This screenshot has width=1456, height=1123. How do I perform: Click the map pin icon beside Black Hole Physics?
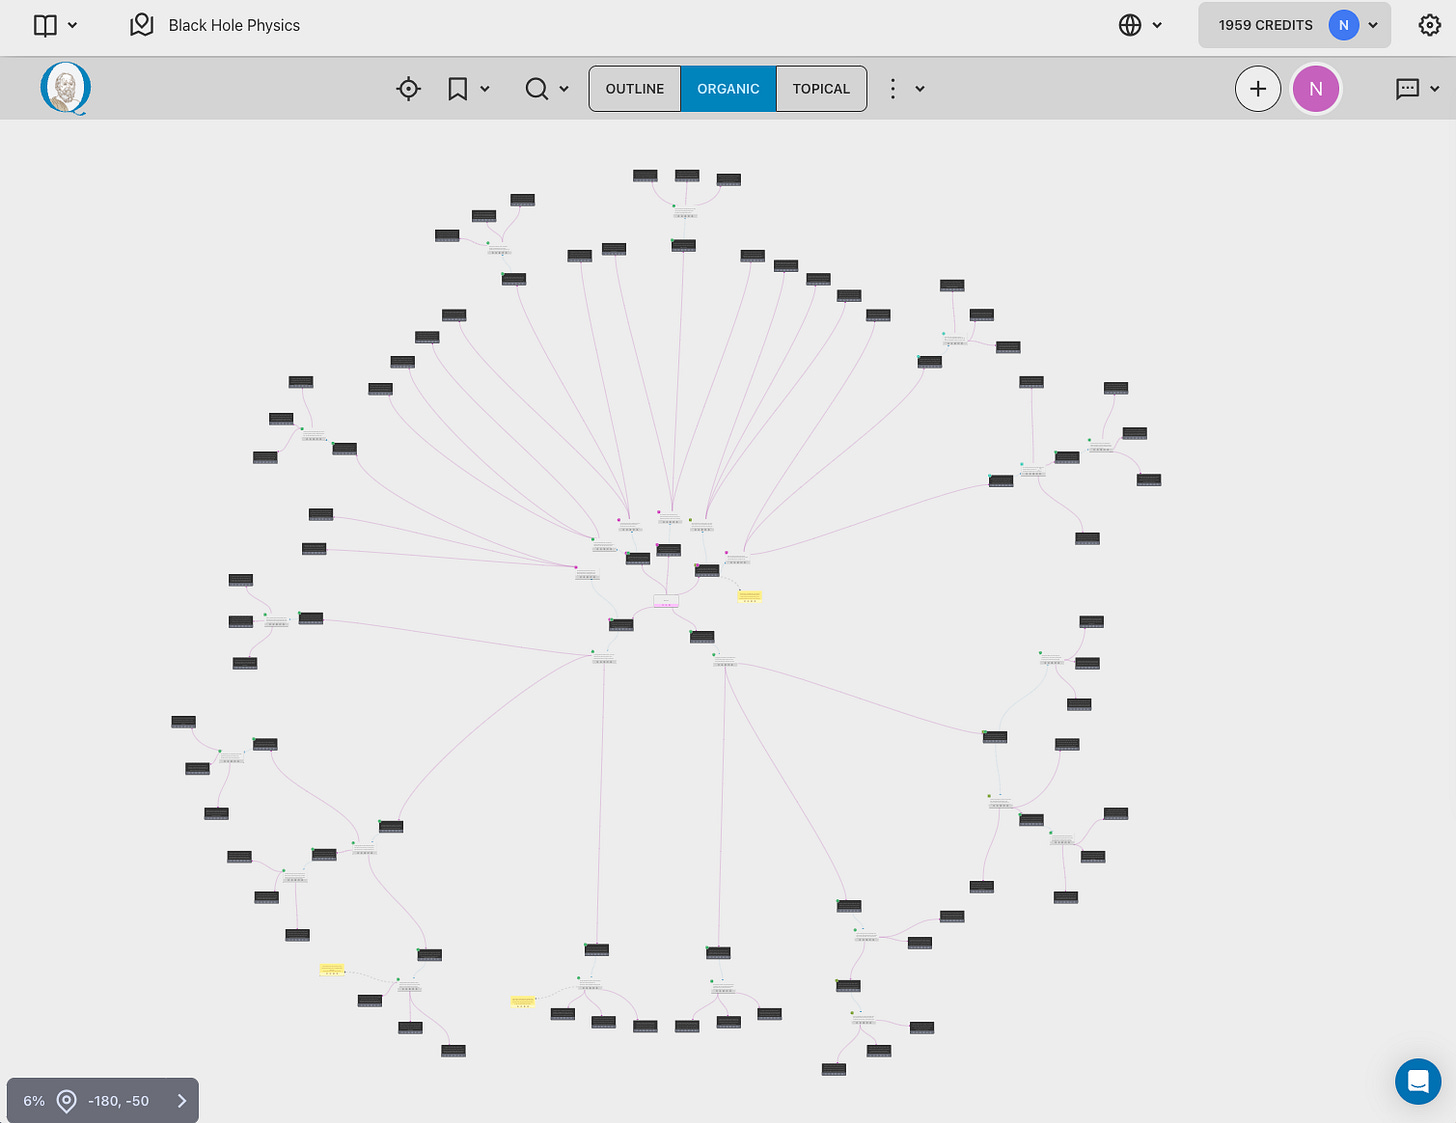(x=142, y=25)
